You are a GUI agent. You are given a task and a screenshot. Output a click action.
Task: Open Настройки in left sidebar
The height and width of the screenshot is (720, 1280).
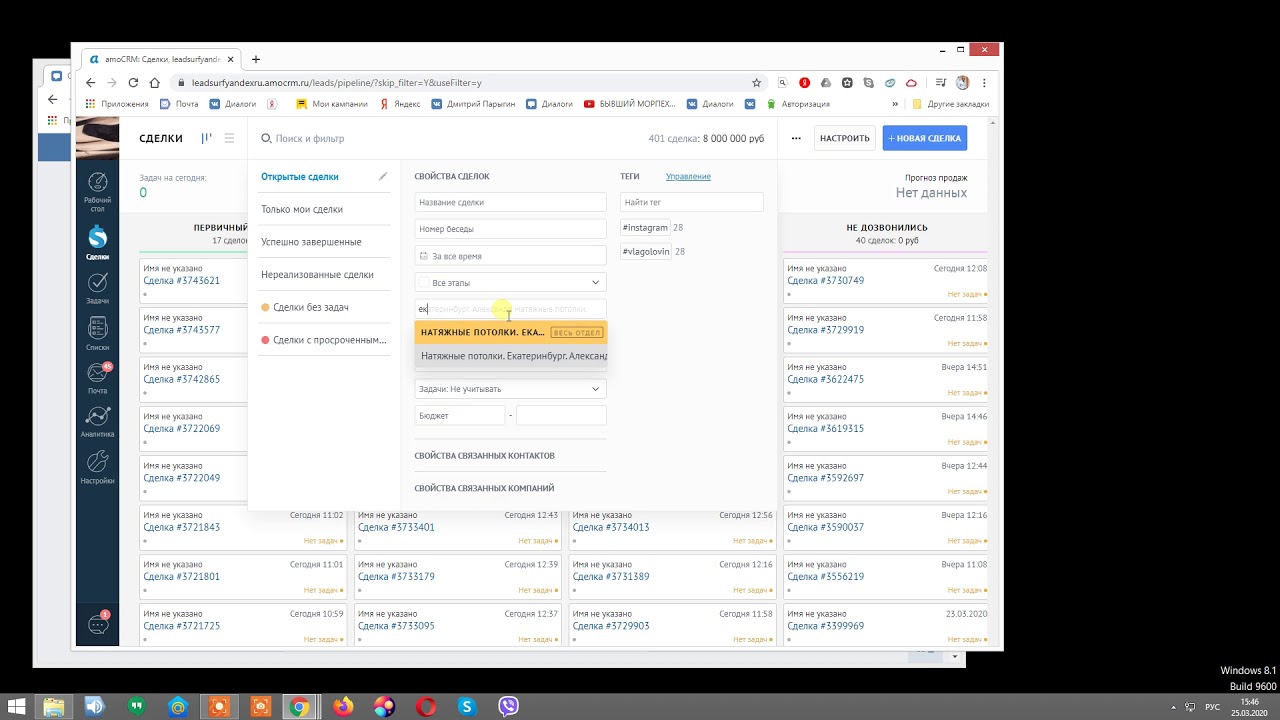pos(97,467)
